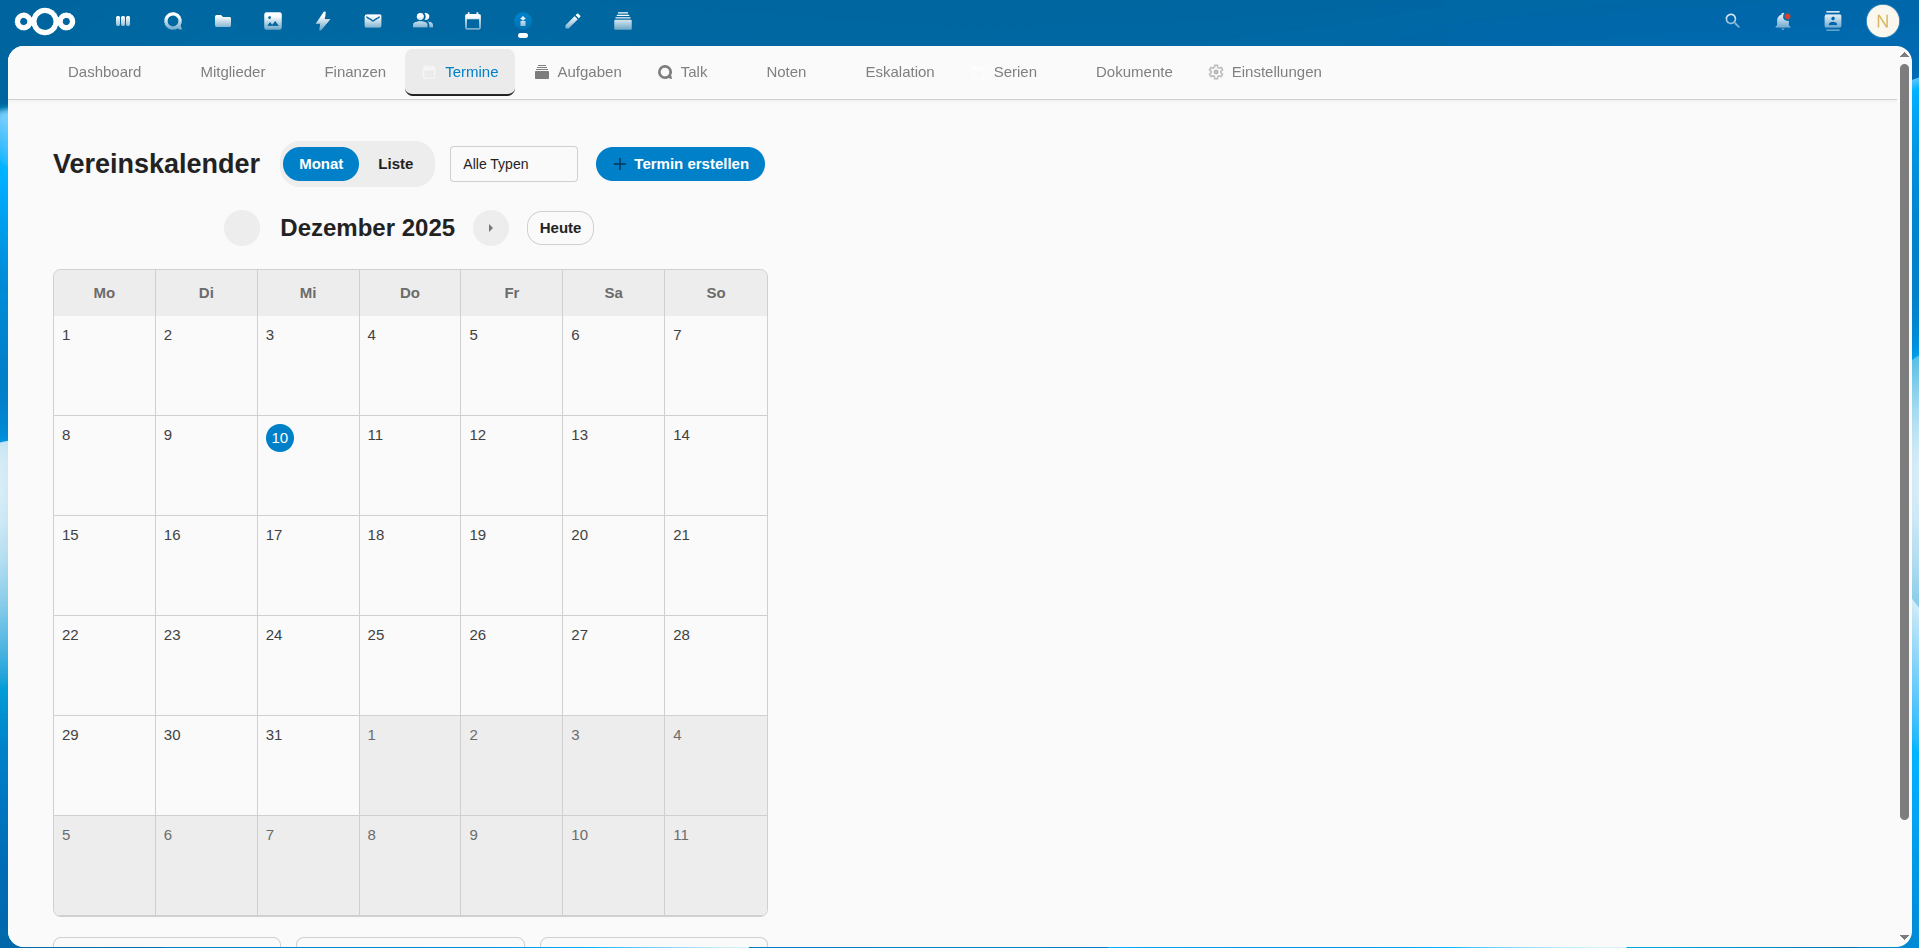The width and height of the screenshot is (1919, 948).
Task: Open the Photos app icon
Action: point(273,21)
